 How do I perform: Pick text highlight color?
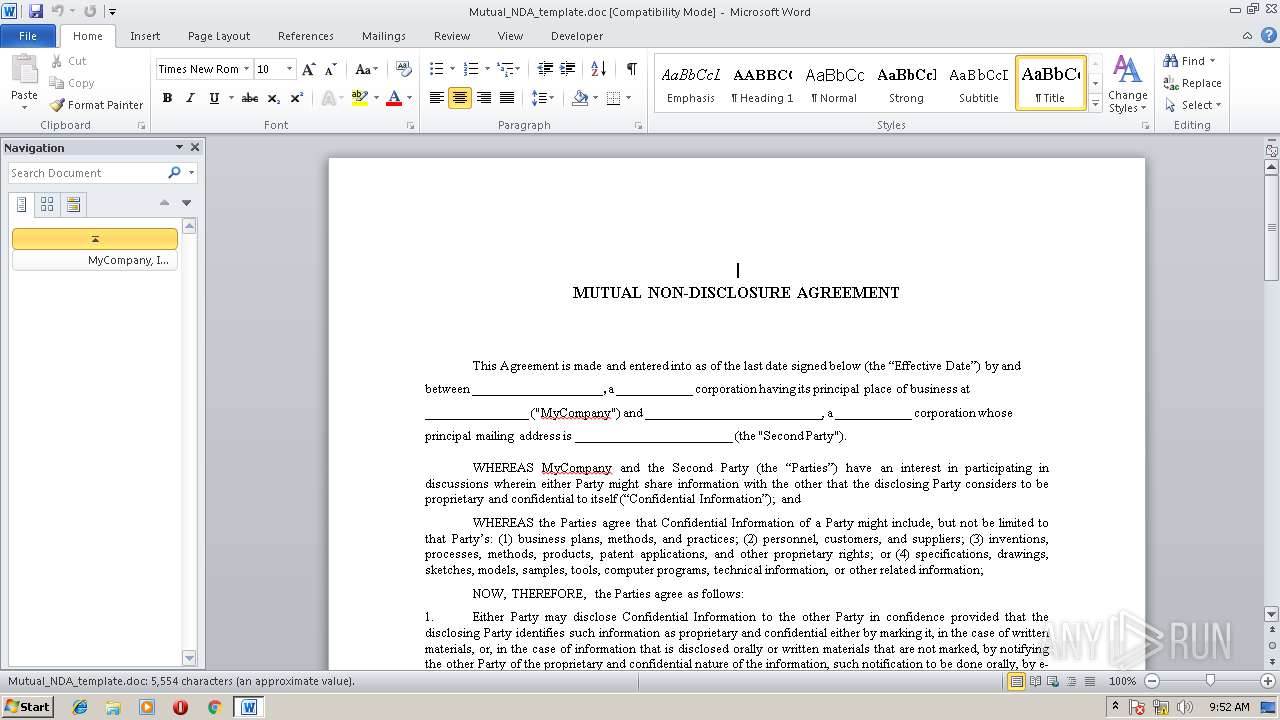[x=360, y=98]
